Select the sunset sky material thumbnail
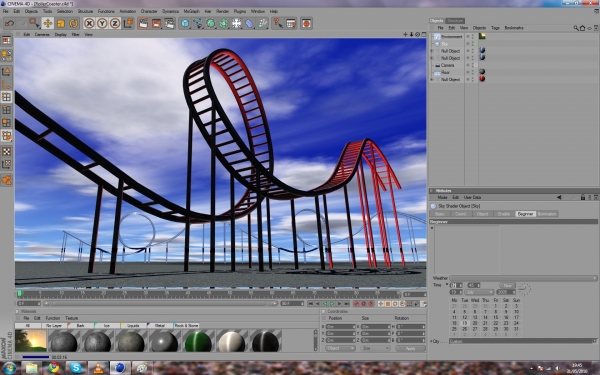The image size is (600, 375). 31,341
